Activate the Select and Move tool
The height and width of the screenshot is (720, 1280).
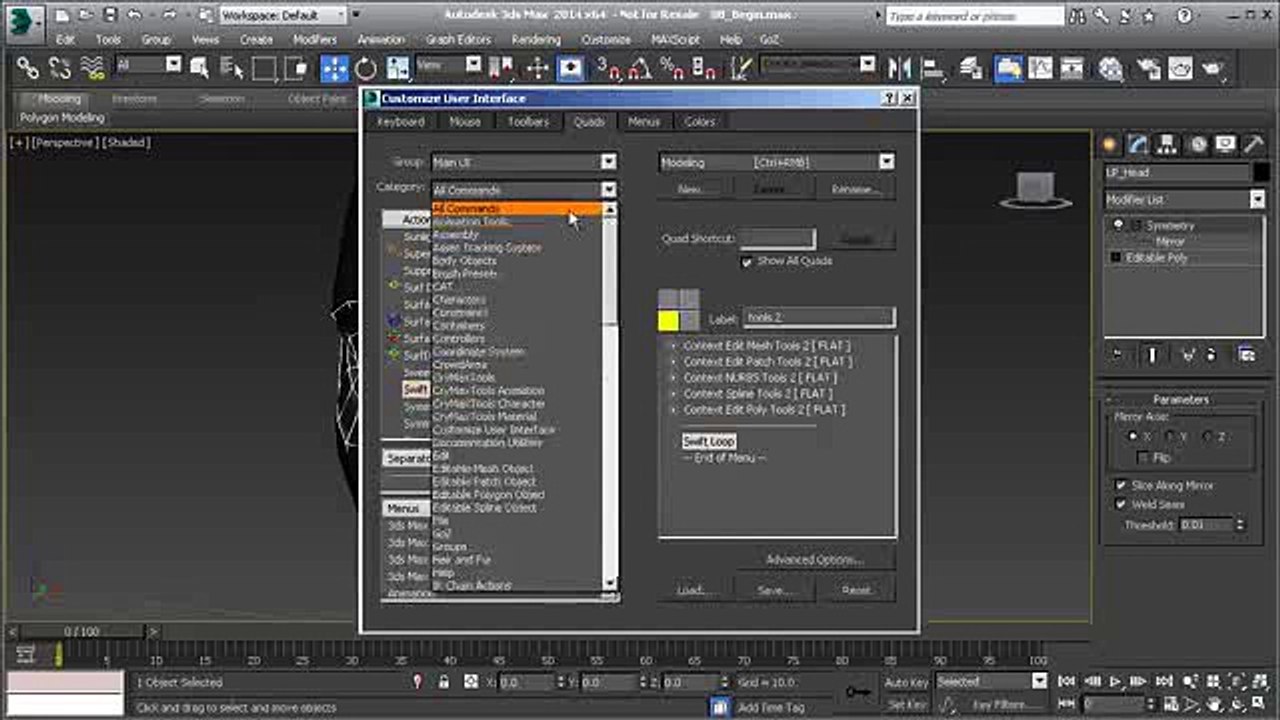(334, 68)
